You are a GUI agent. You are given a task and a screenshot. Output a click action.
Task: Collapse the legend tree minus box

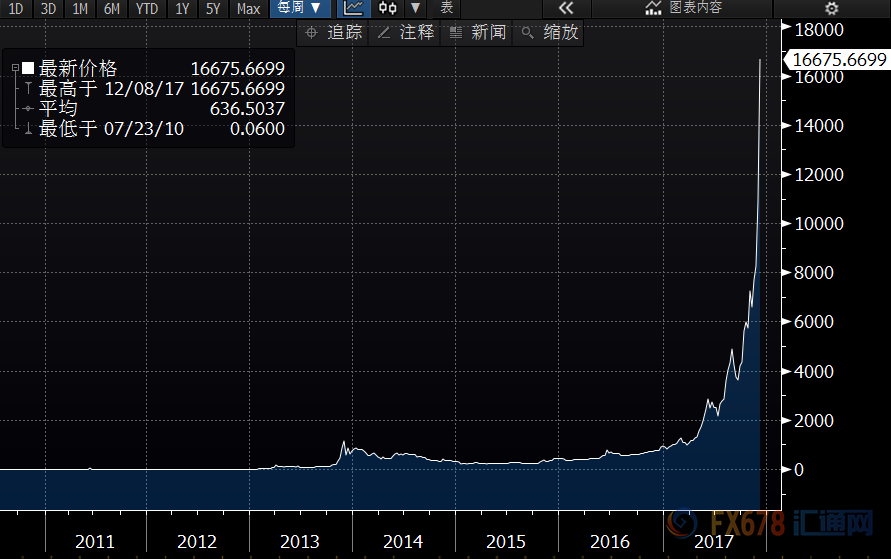(15, 69)
